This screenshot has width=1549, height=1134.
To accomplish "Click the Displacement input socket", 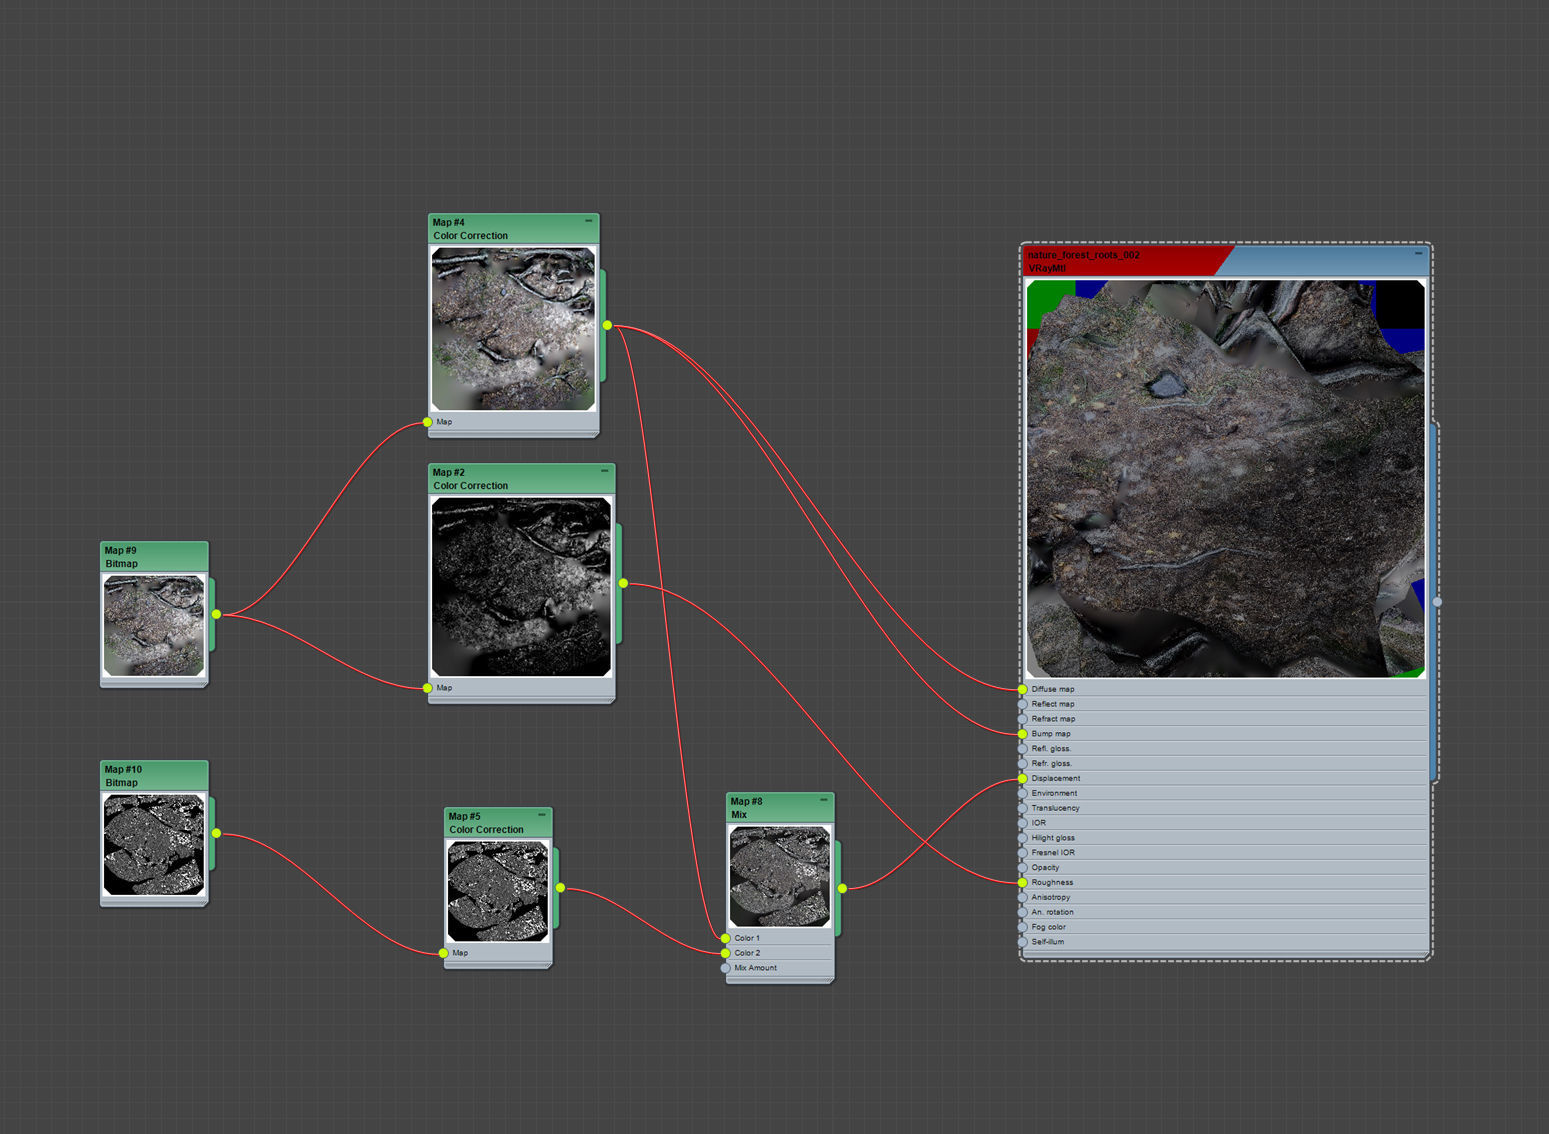I will pos(1023,778).
